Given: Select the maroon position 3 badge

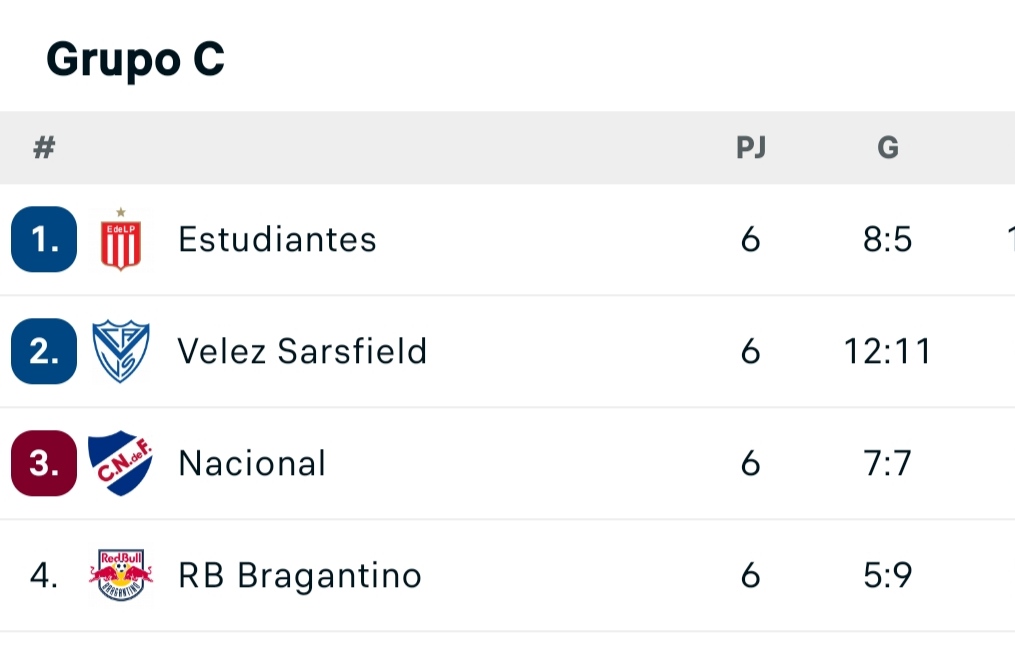Looking at the screenshot, I should pyautogui.click(x=44, y=463).
